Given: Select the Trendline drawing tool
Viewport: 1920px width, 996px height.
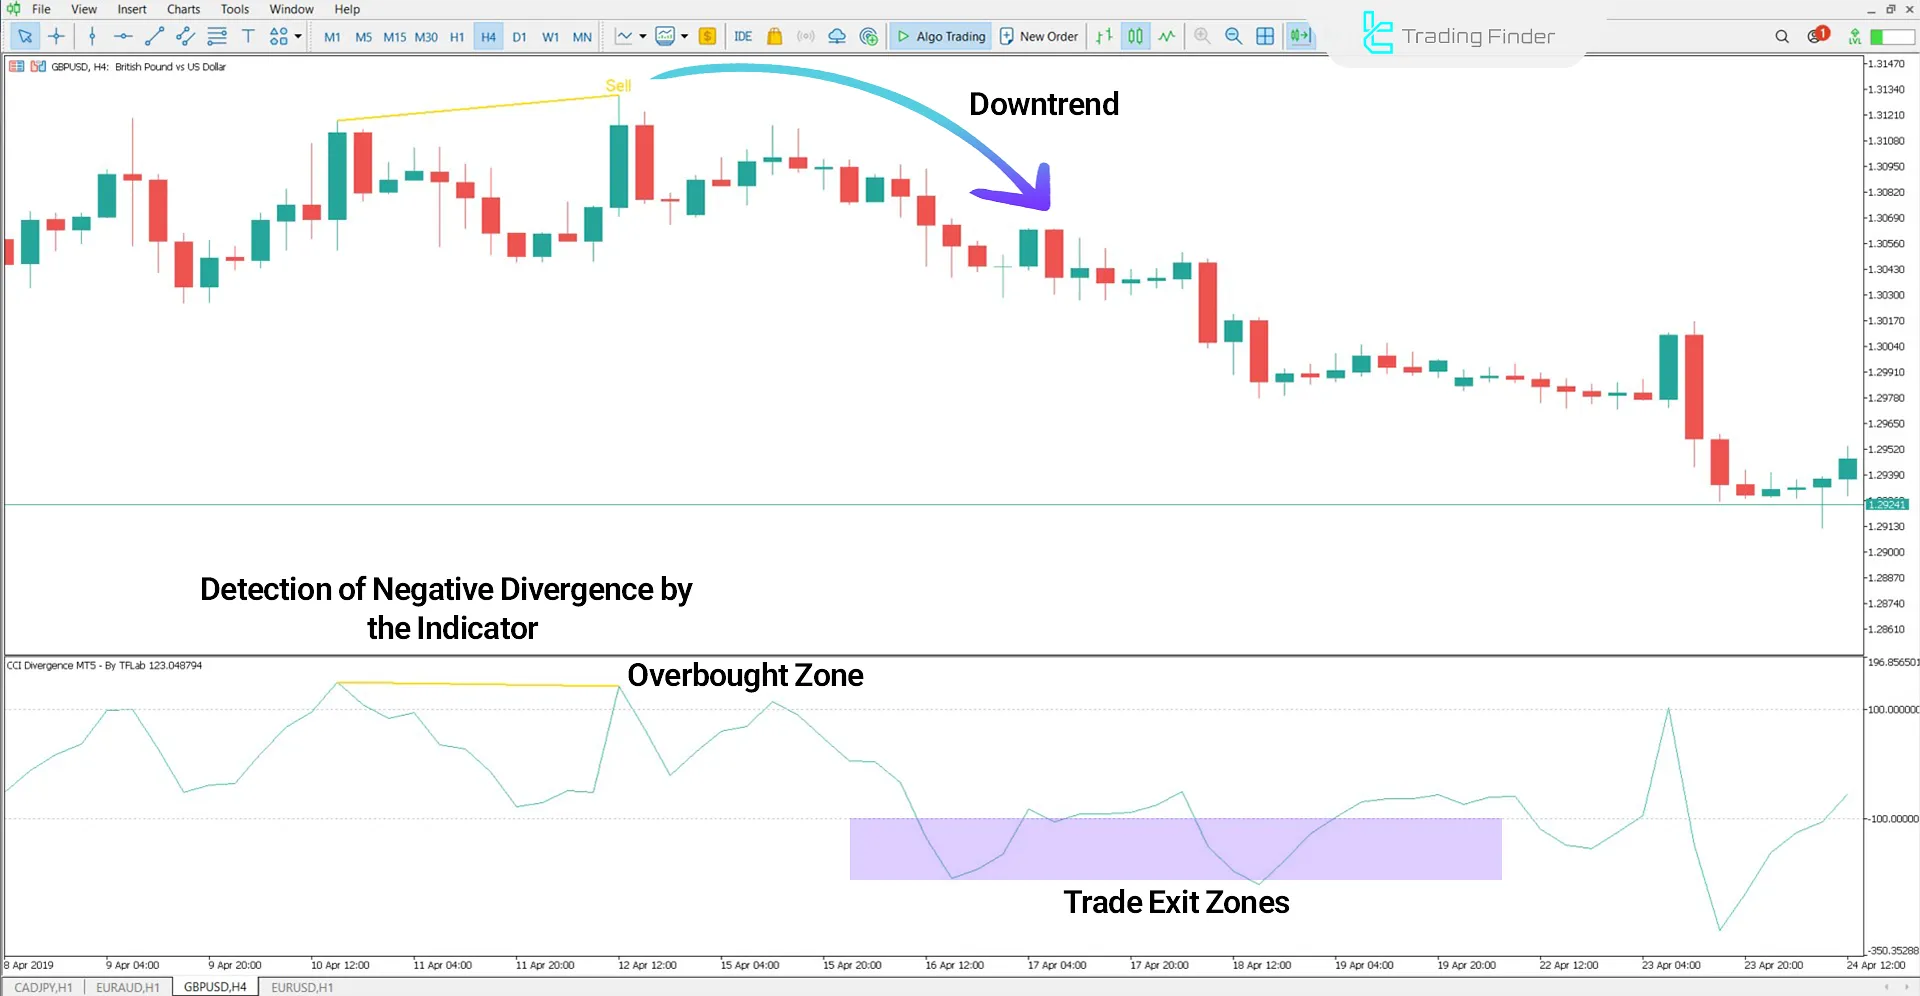Looking at the screenshot, I should point(154,36).
